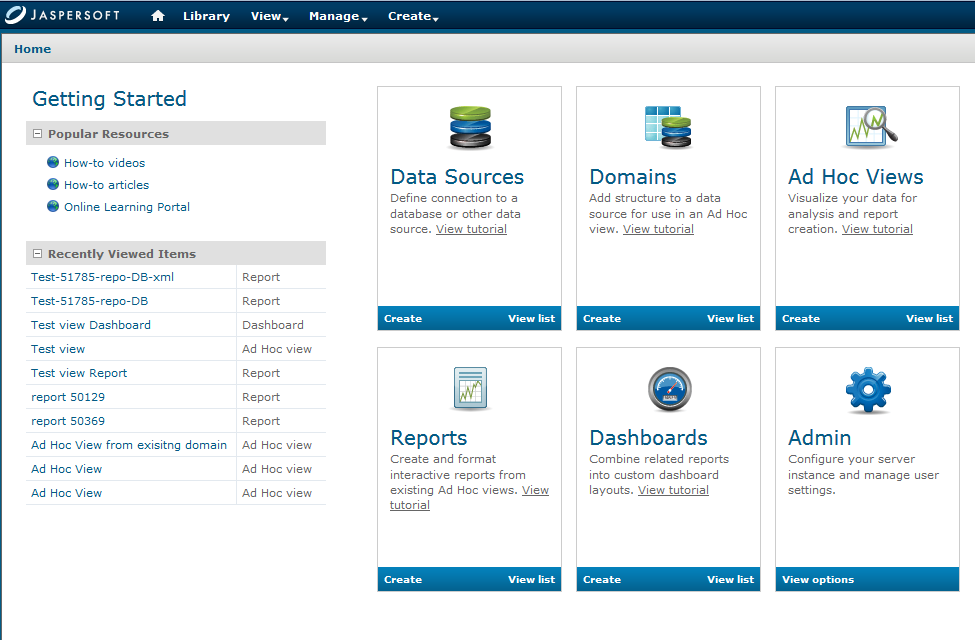Click Create in Data Sources card
The height and width of the screenshot is (640, 975).
pyautogui.click(x=403, y=318)
